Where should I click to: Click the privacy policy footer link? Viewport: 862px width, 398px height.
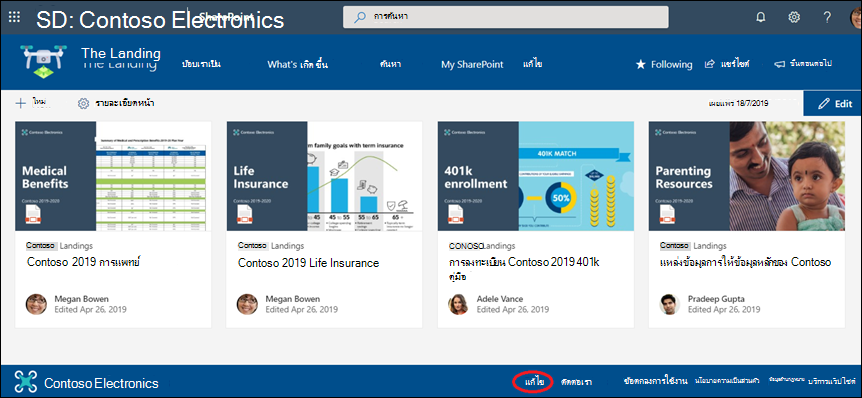726,380
